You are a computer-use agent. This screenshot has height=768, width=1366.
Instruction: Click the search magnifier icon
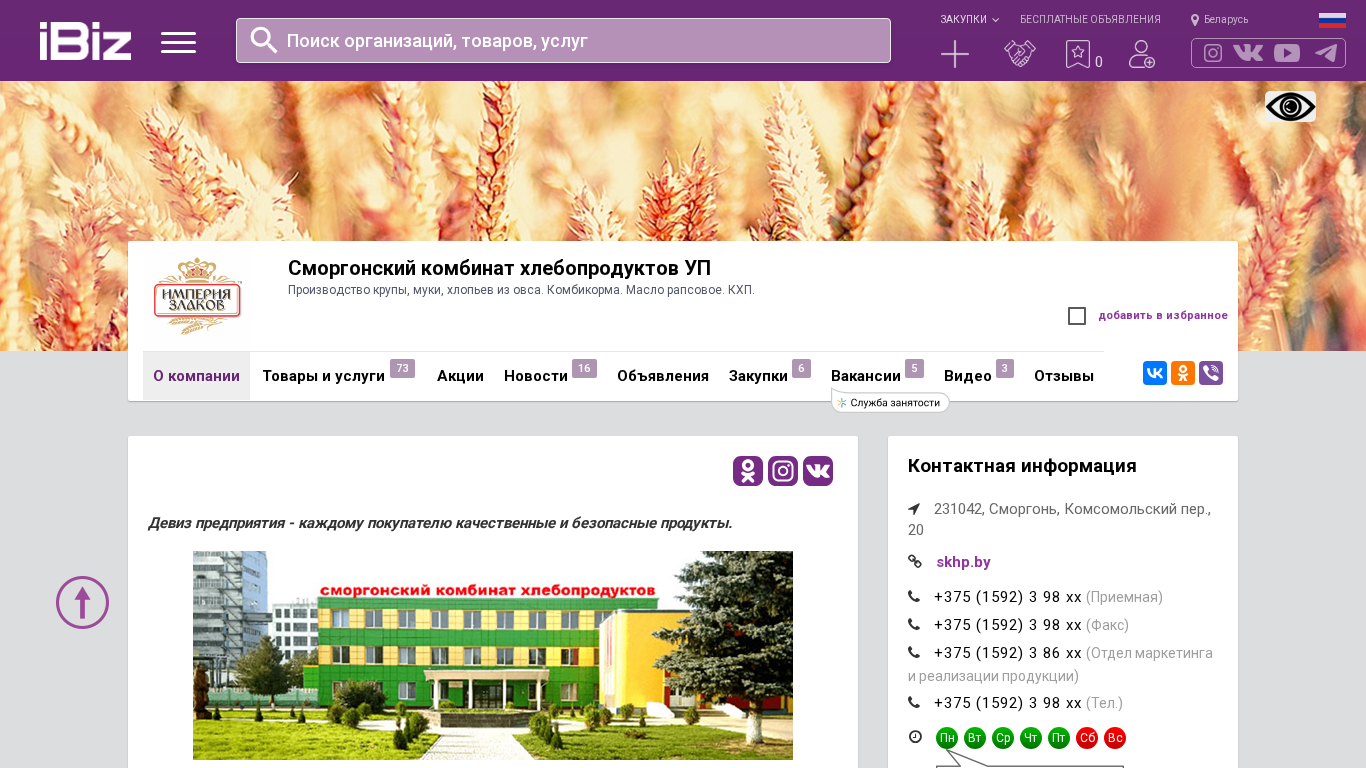point(264,40)
